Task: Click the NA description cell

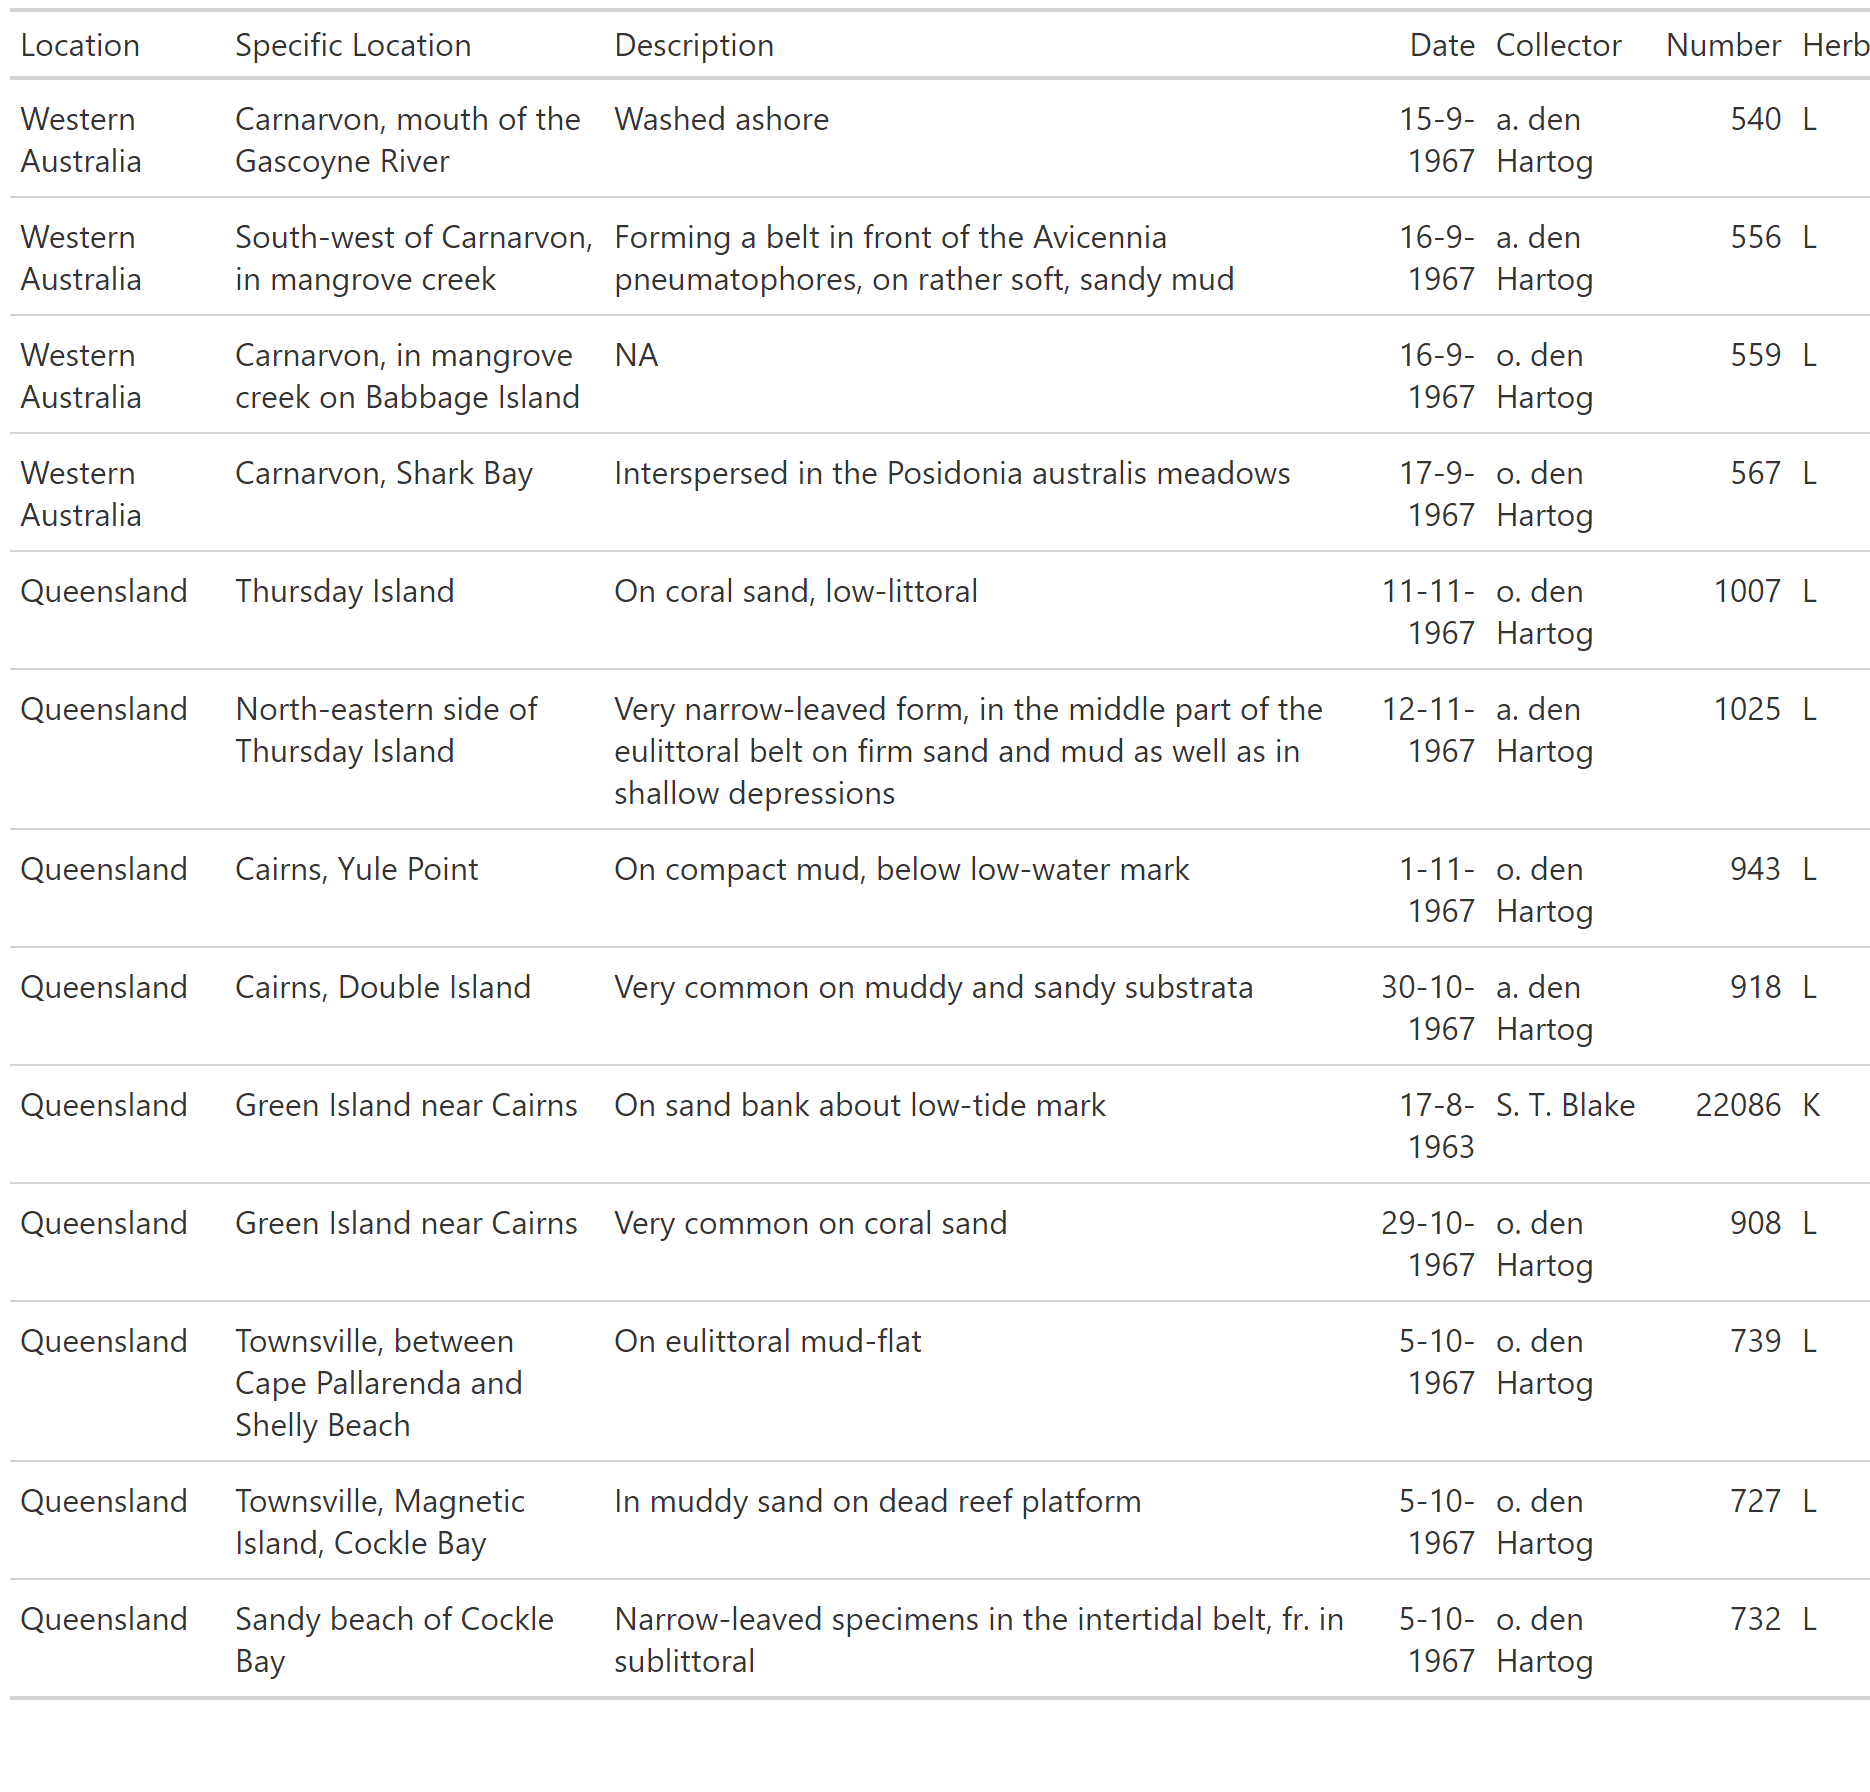Action: [x=636, y=355]
